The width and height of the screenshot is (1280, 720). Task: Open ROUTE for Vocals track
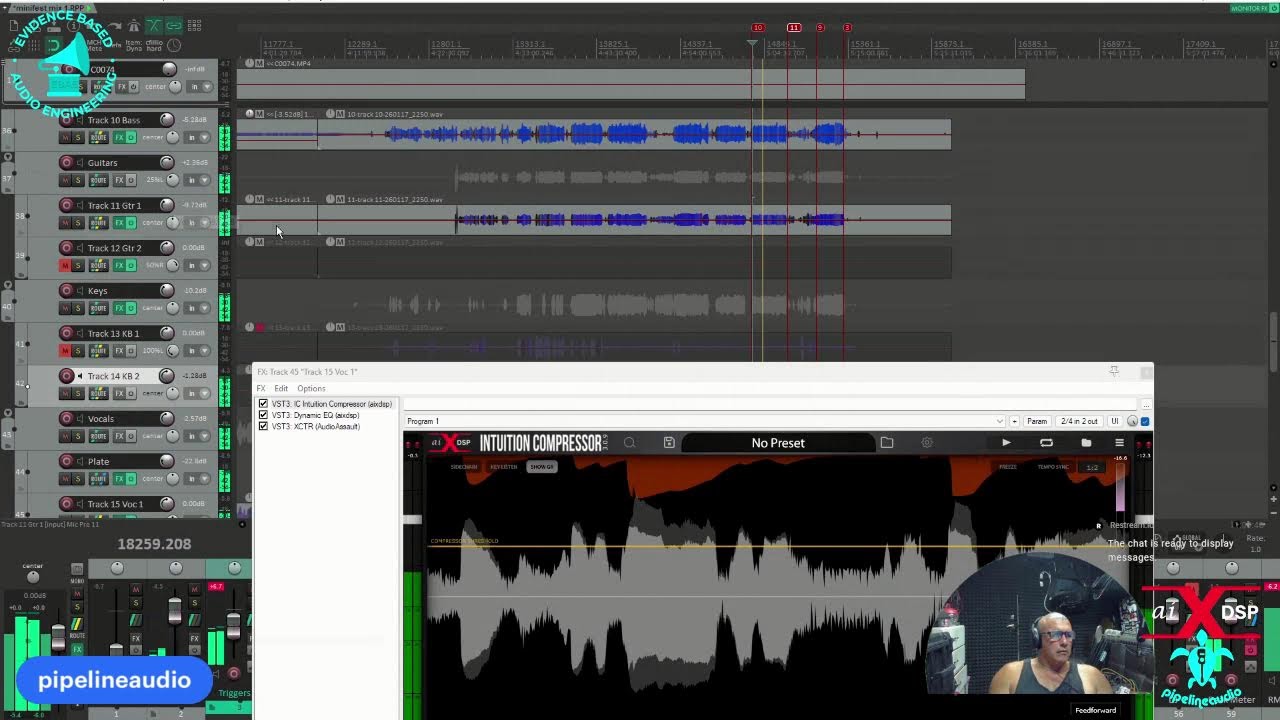click(99, 436)
